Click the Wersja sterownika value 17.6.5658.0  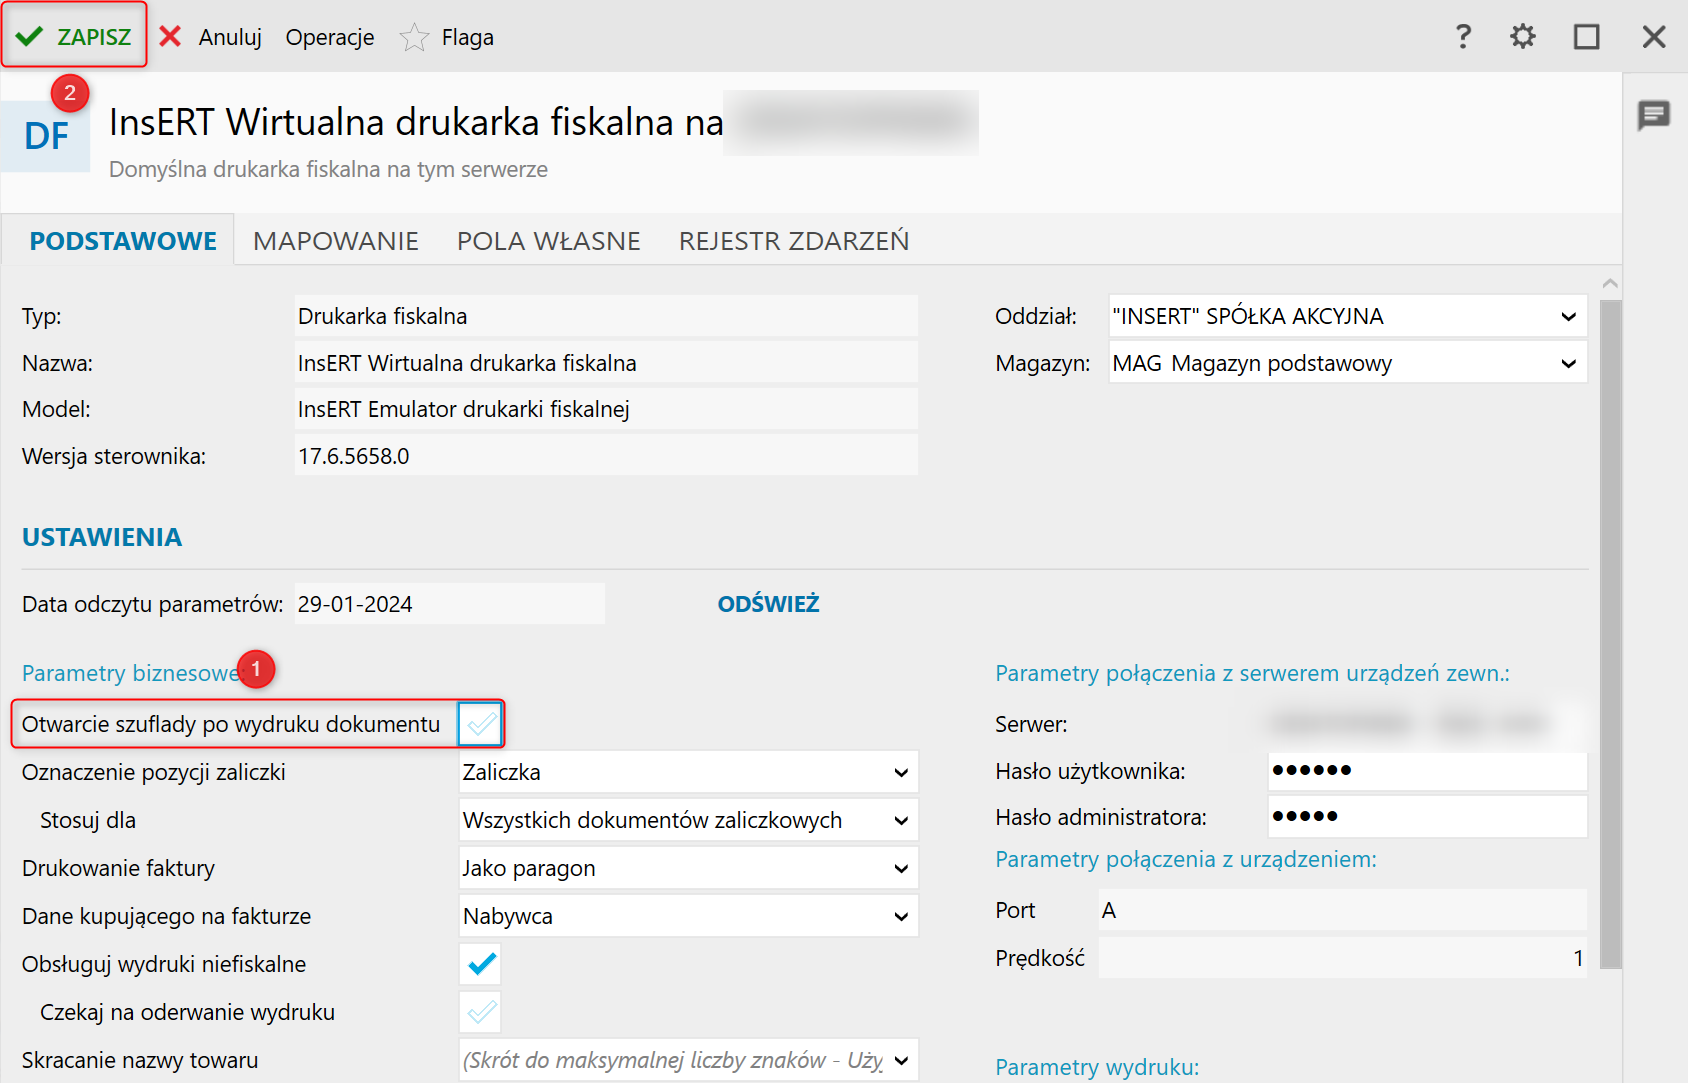[605, 456]
